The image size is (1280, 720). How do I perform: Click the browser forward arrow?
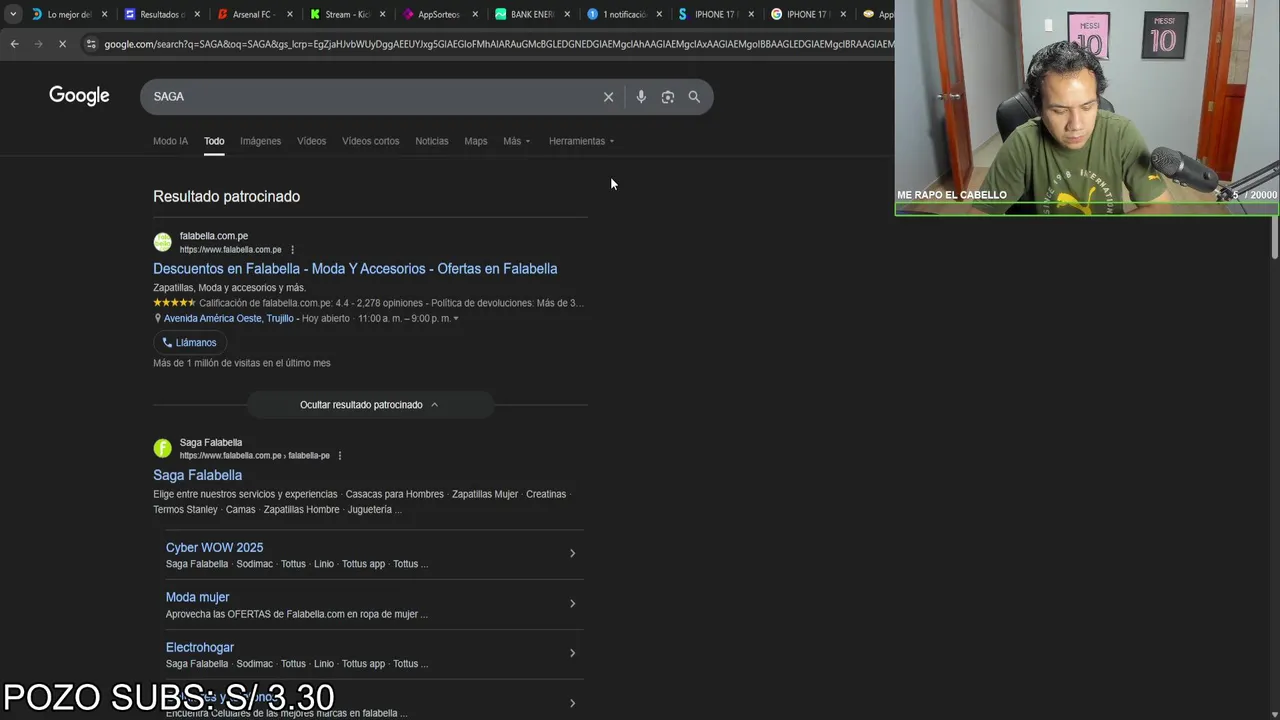(x=38, y=44)
